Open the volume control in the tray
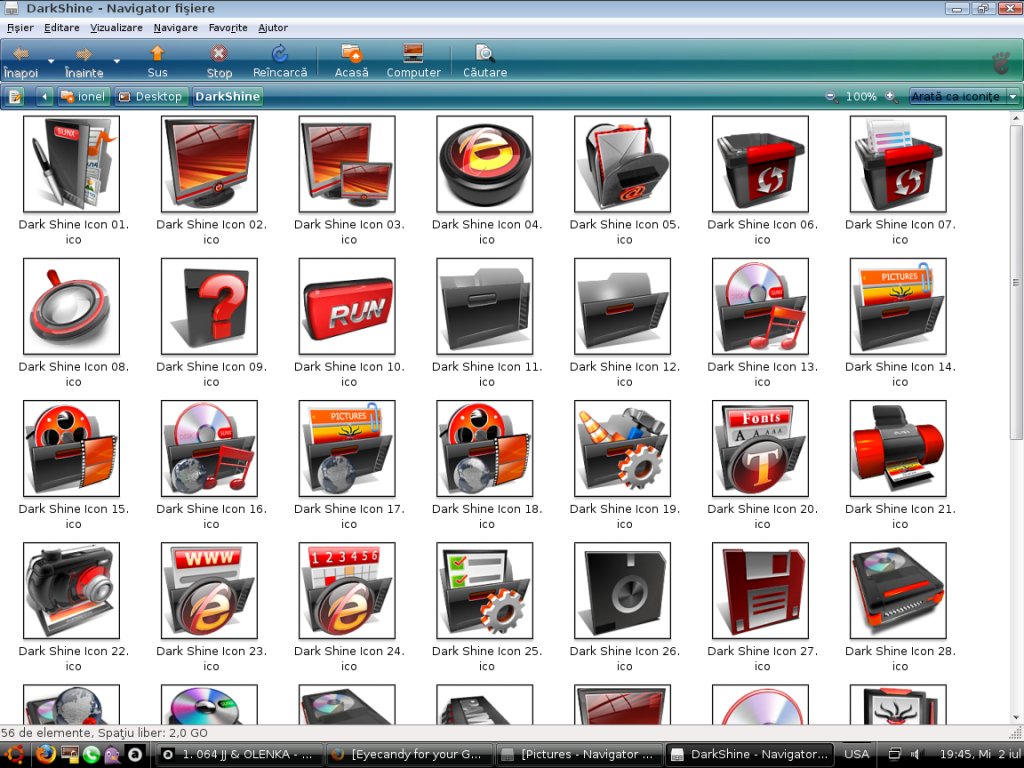 pos(916,754)
